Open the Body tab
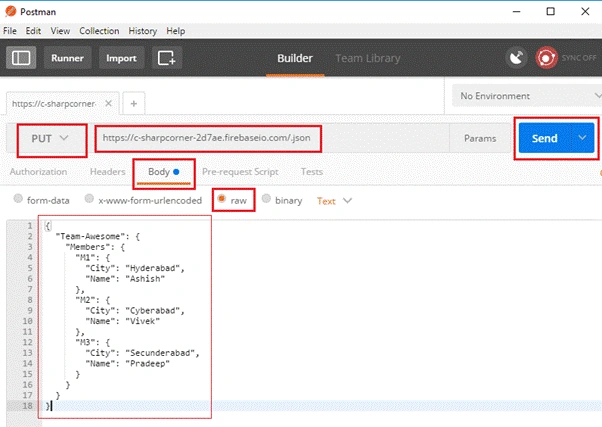This screenshot has width=602, height=427. click(x=164, y=172)
